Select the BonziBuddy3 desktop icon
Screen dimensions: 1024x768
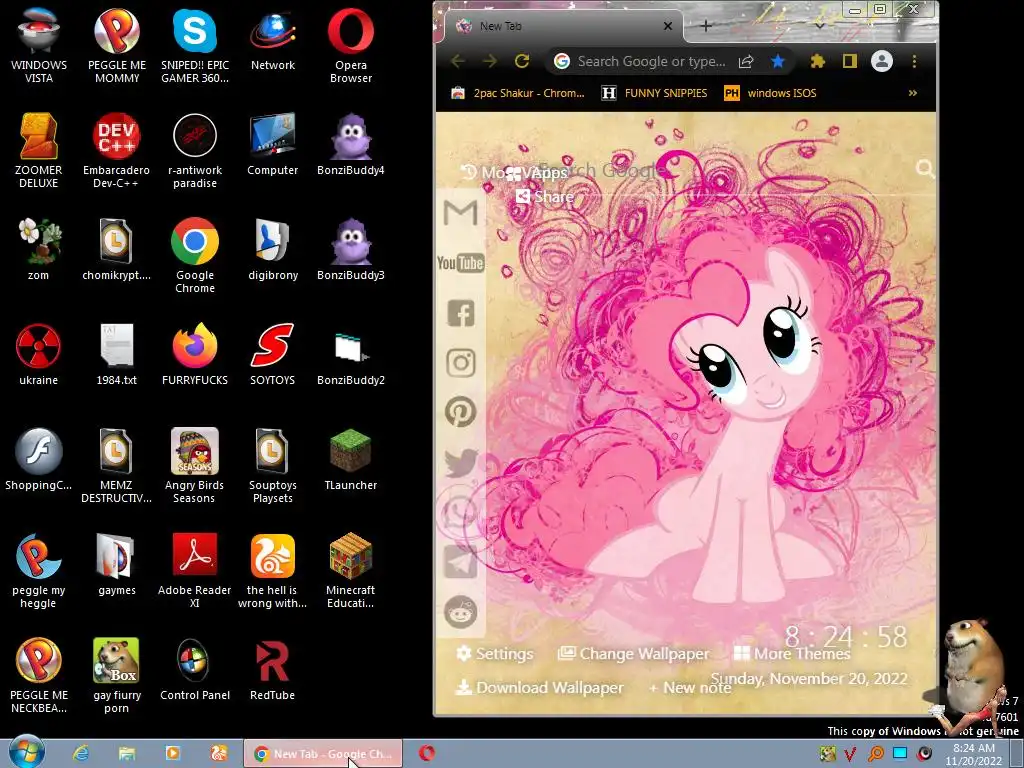tap(351, 249)
